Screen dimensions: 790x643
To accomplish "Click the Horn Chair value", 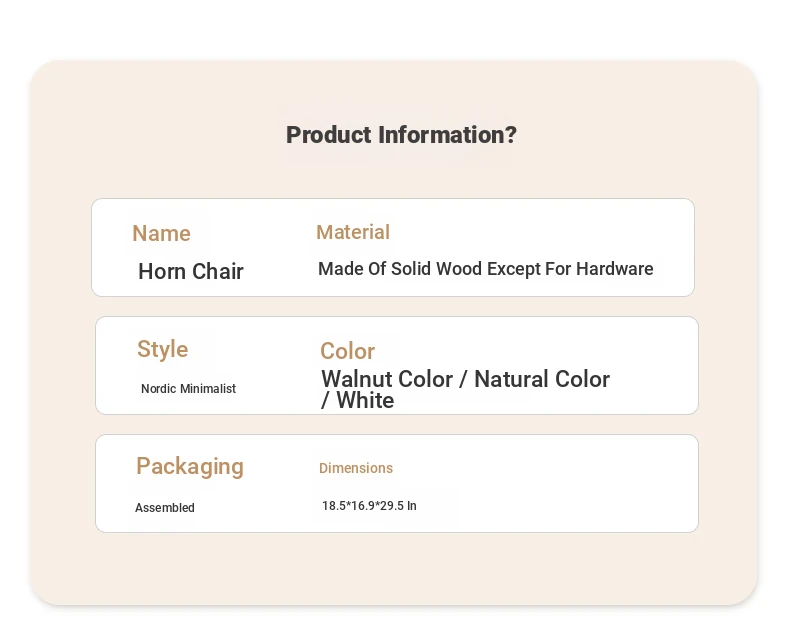I will [x=191, y=271].
